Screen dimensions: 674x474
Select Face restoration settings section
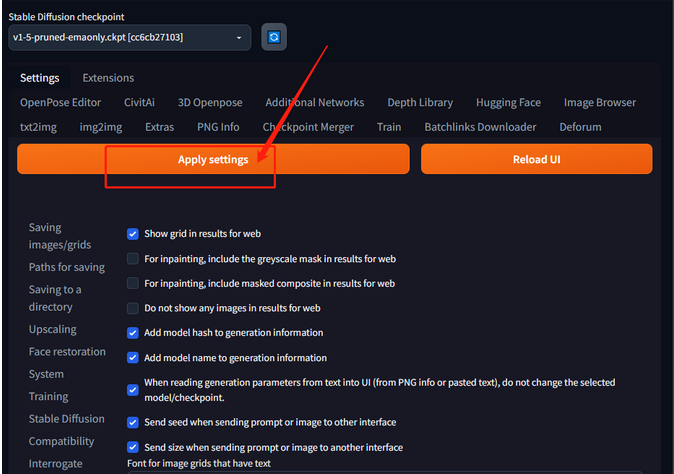coord(67,352)
